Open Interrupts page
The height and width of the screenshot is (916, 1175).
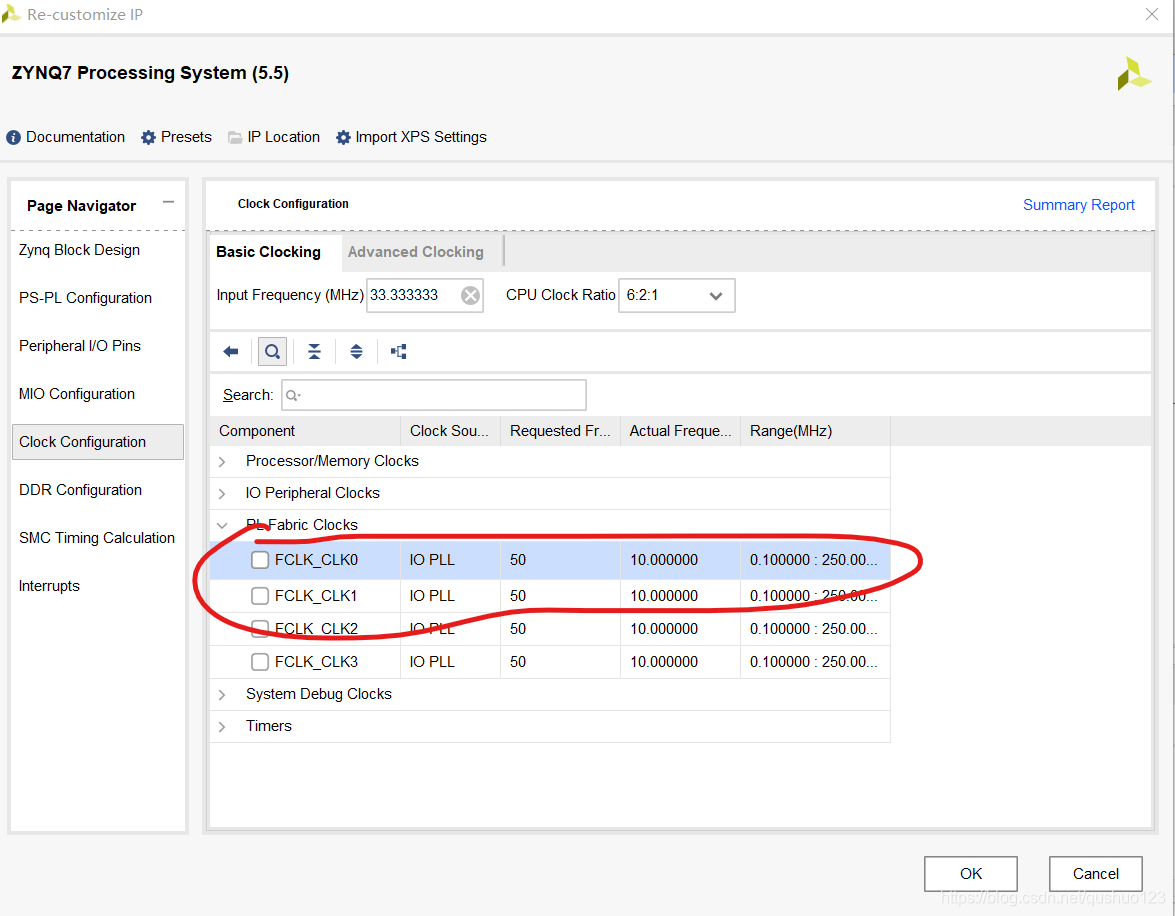[49, 585]
